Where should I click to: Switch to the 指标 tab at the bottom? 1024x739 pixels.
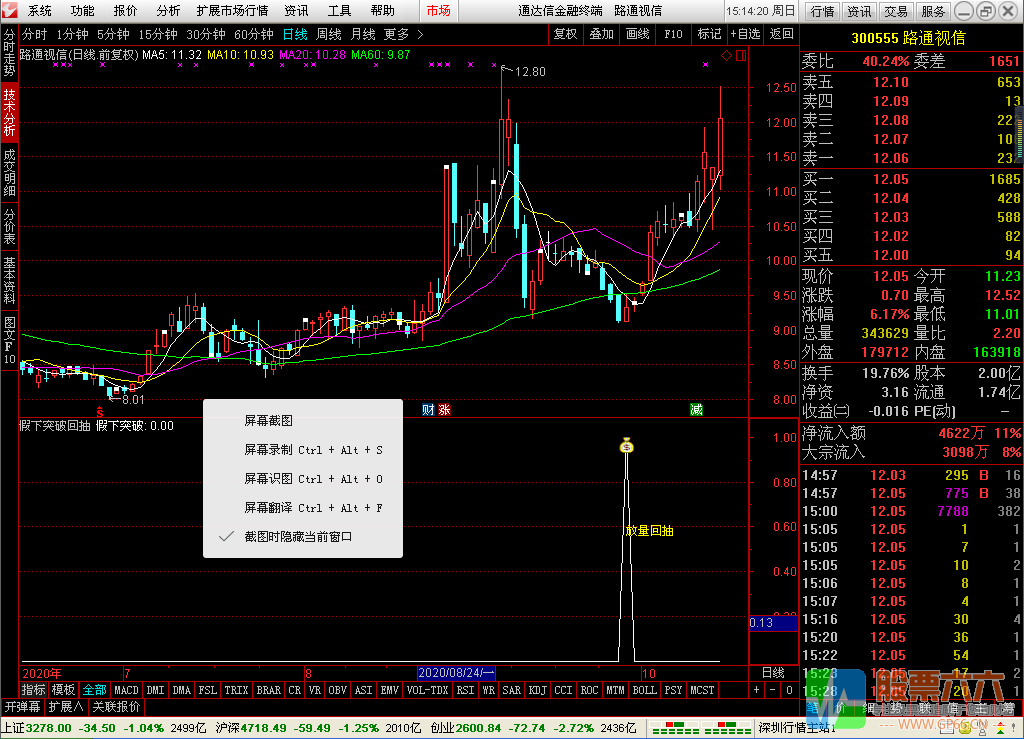click(34, 689)
